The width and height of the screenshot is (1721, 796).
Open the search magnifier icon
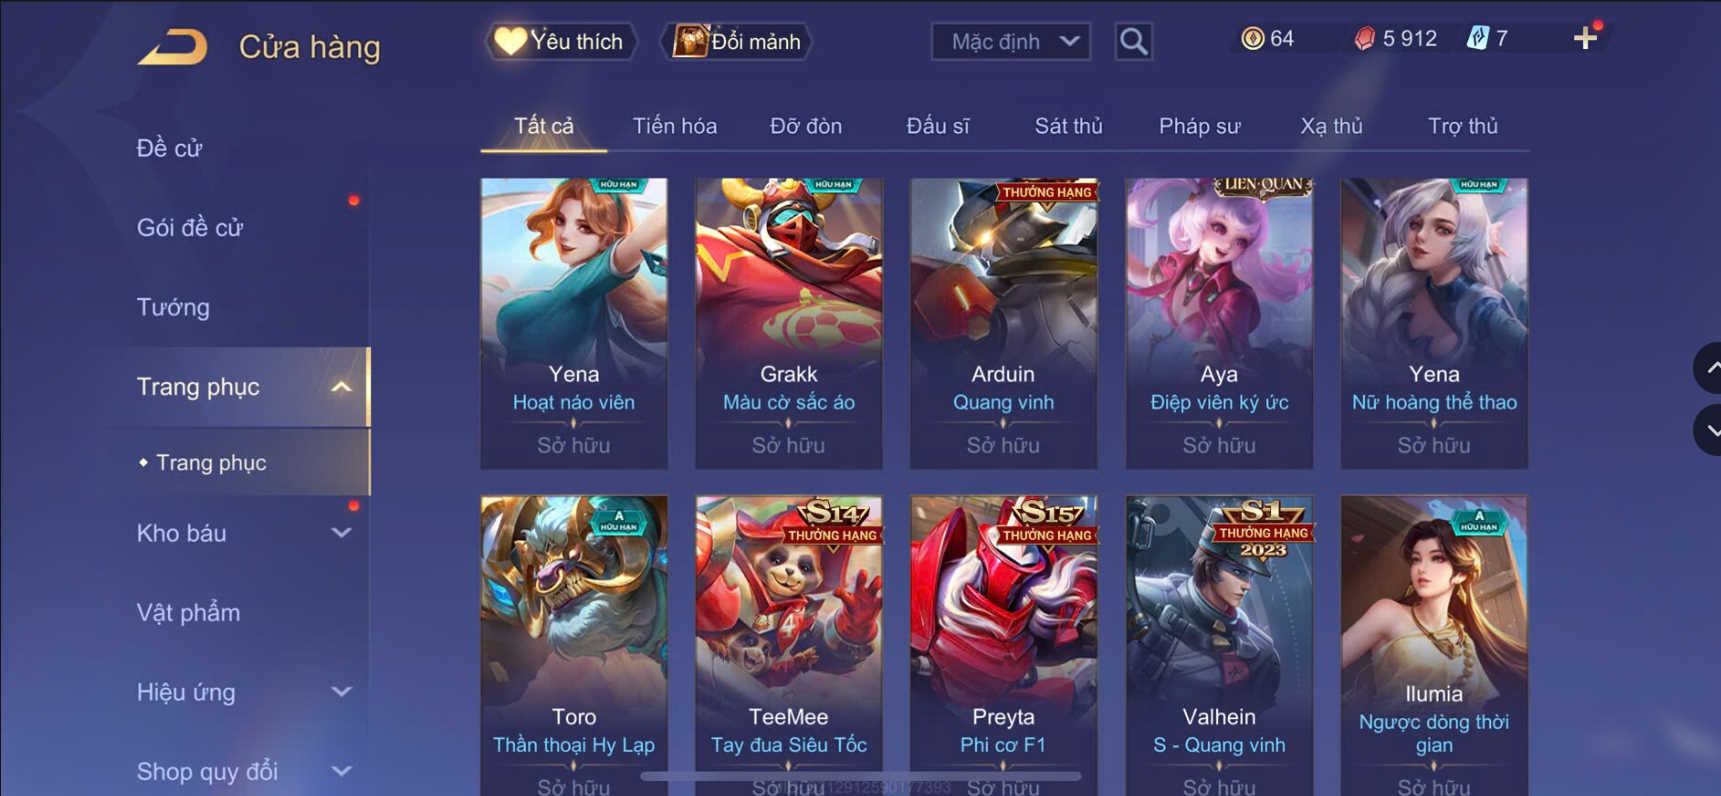(x=1133, y=41)
